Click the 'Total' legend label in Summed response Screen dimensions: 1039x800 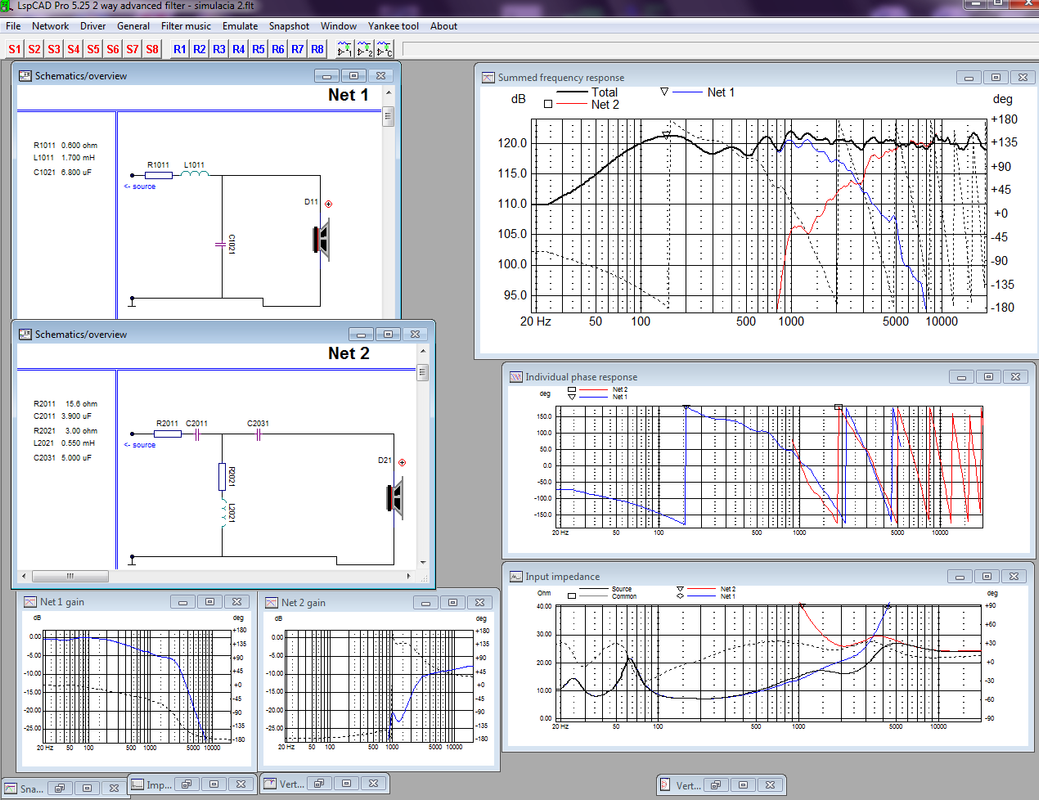pos(604,93)
